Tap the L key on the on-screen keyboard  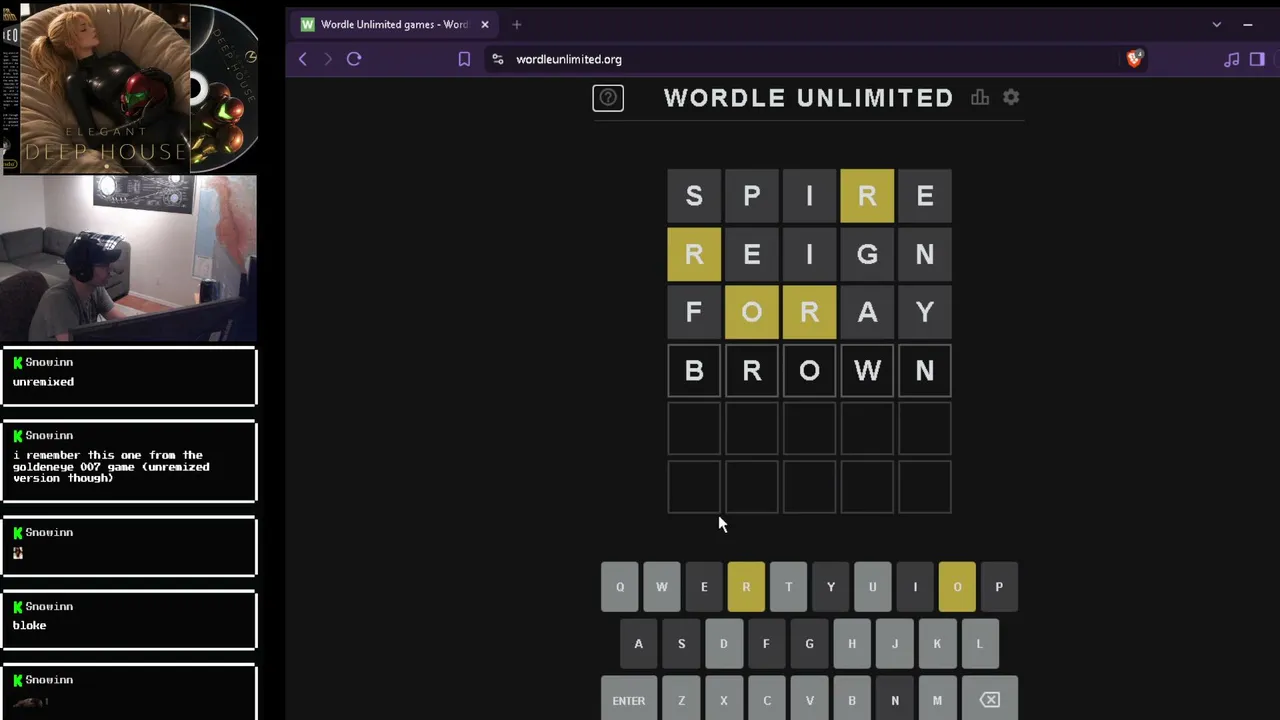(x=980, y=644)
